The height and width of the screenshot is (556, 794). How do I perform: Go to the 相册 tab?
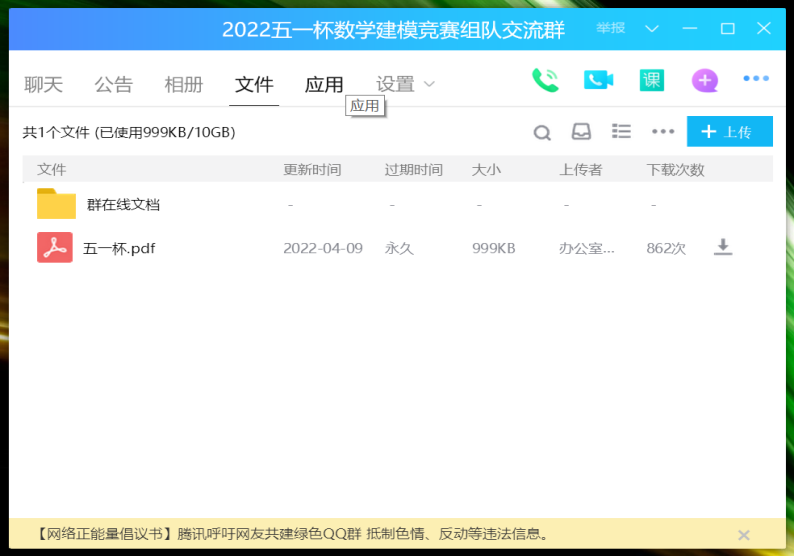[x=183, y=85]
